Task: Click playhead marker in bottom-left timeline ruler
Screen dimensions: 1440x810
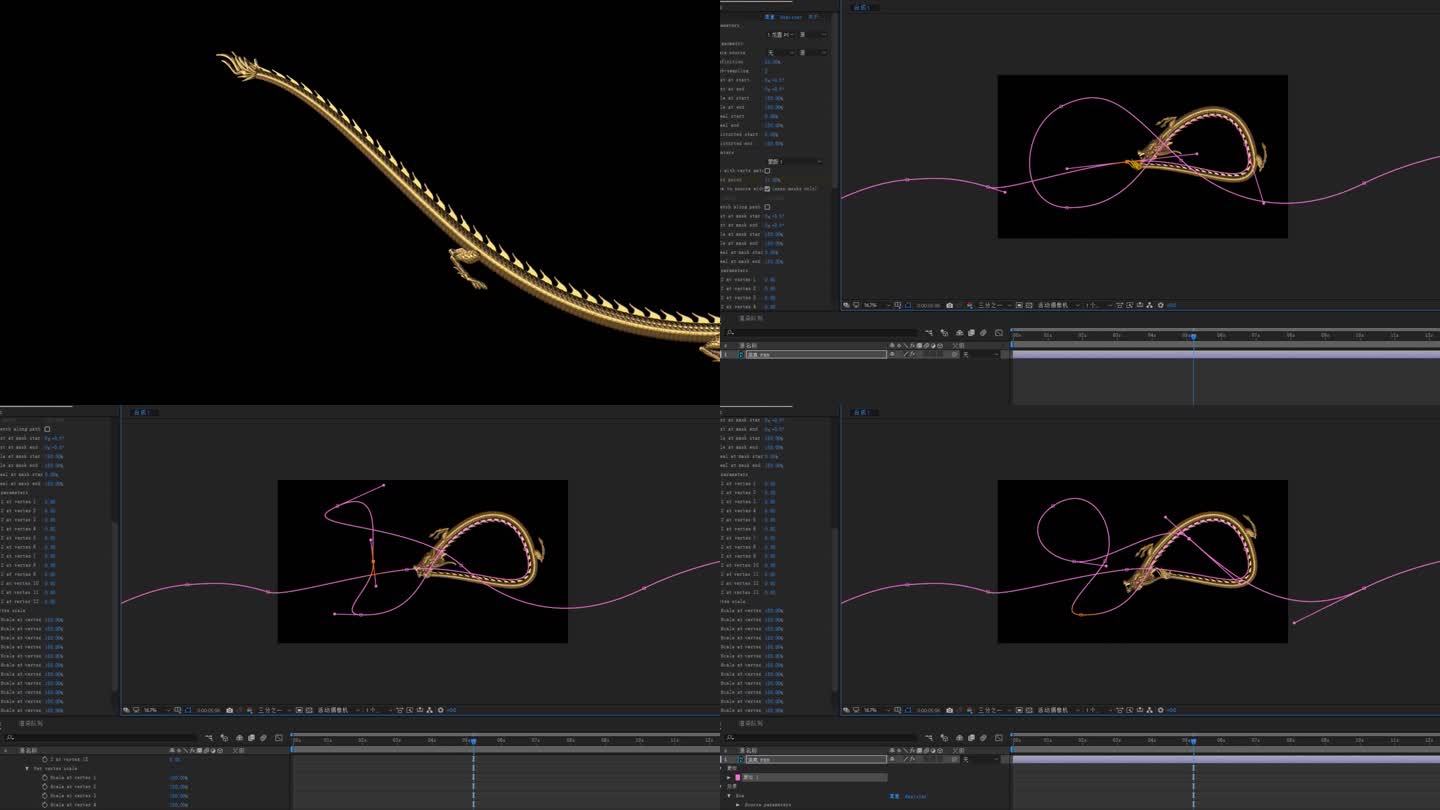Action: [473, 741]
